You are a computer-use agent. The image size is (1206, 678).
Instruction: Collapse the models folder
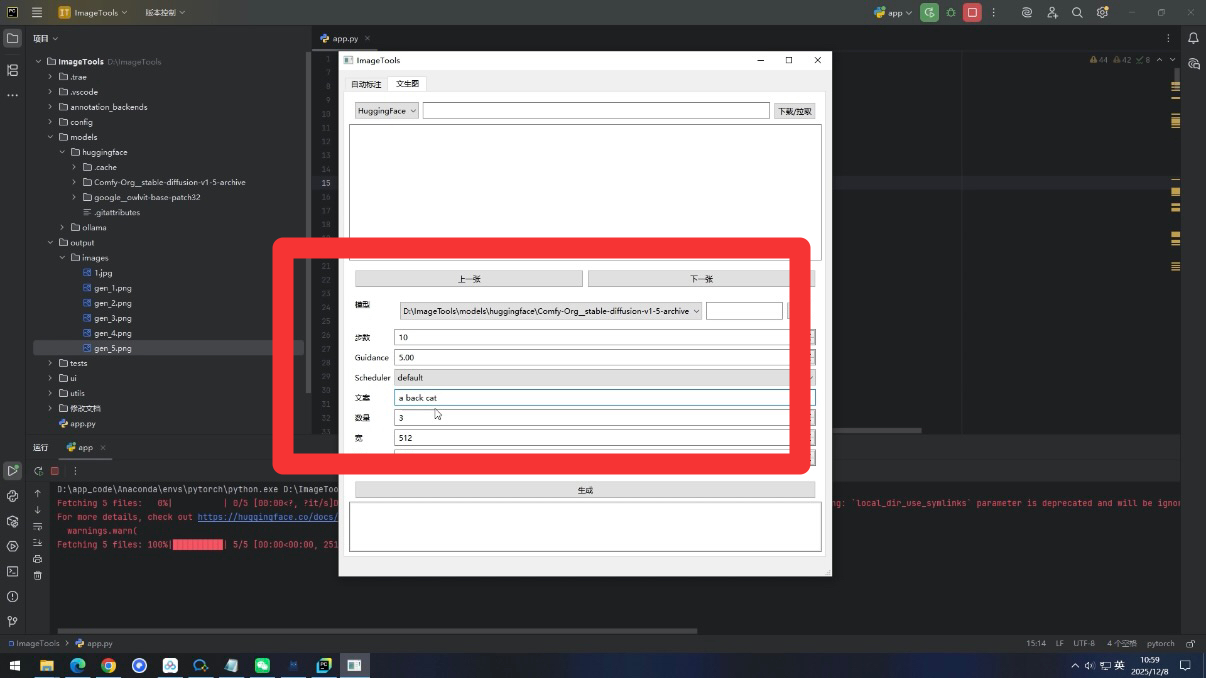[51, 137]
